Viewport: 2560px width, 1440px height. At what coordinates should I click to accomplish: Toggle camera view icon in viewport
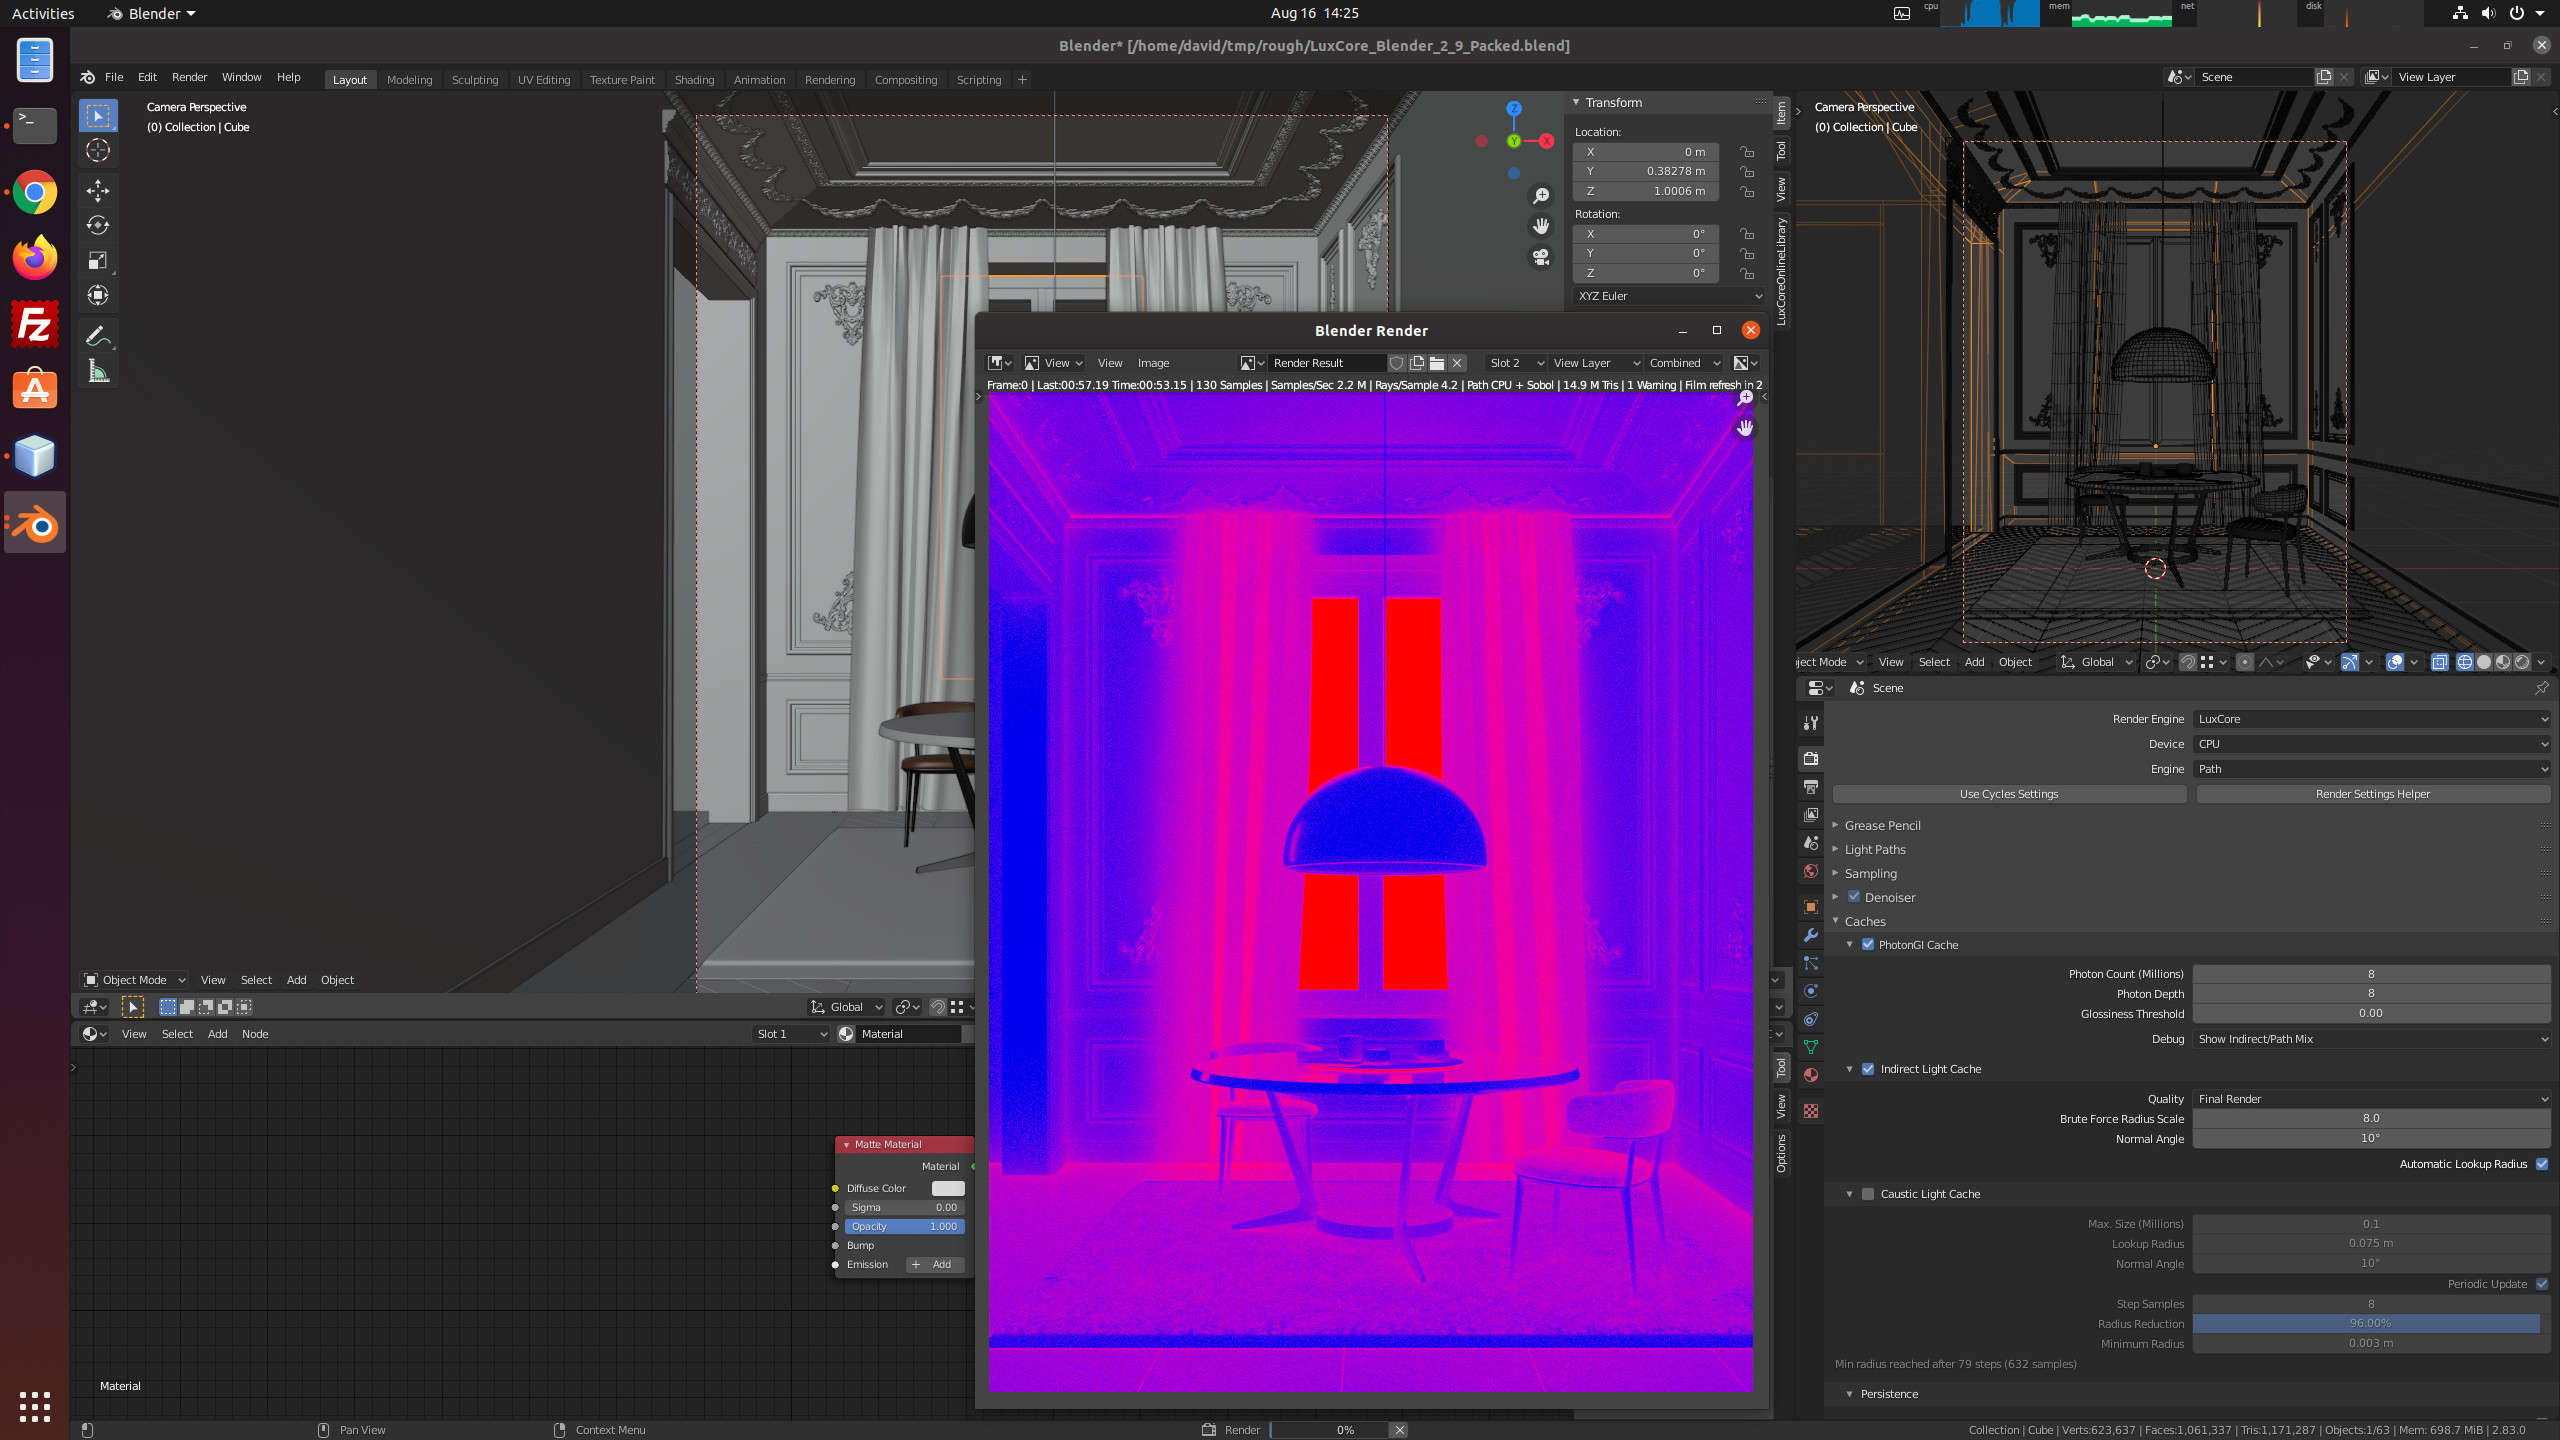[x=1541, y=258]
